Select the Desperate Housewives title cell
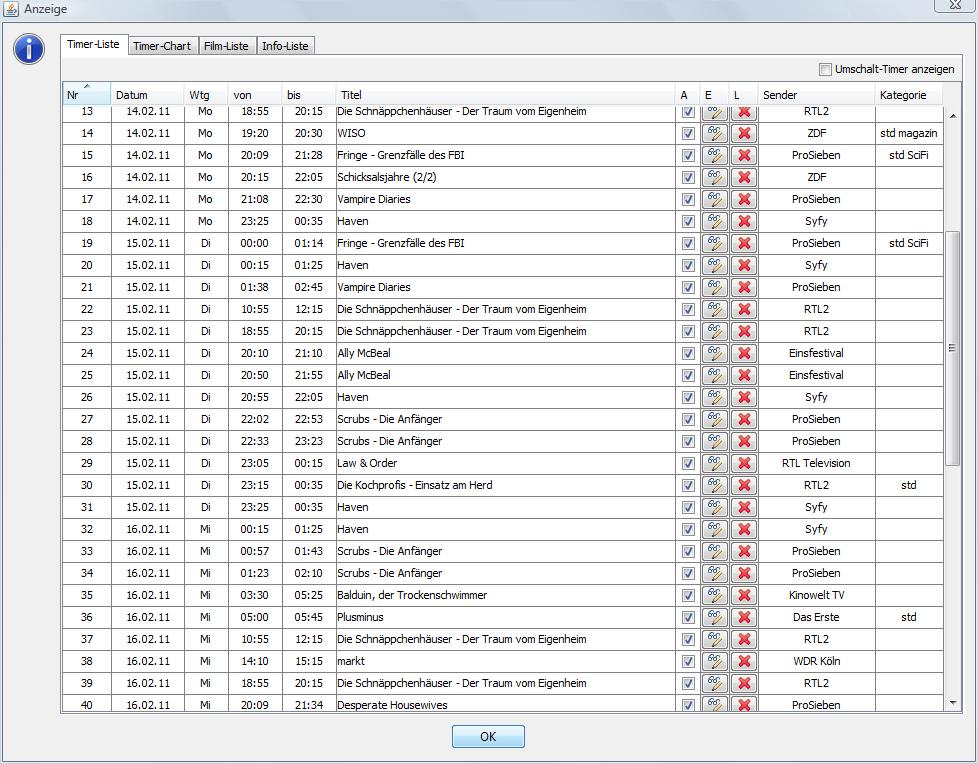 pos(505,705)
